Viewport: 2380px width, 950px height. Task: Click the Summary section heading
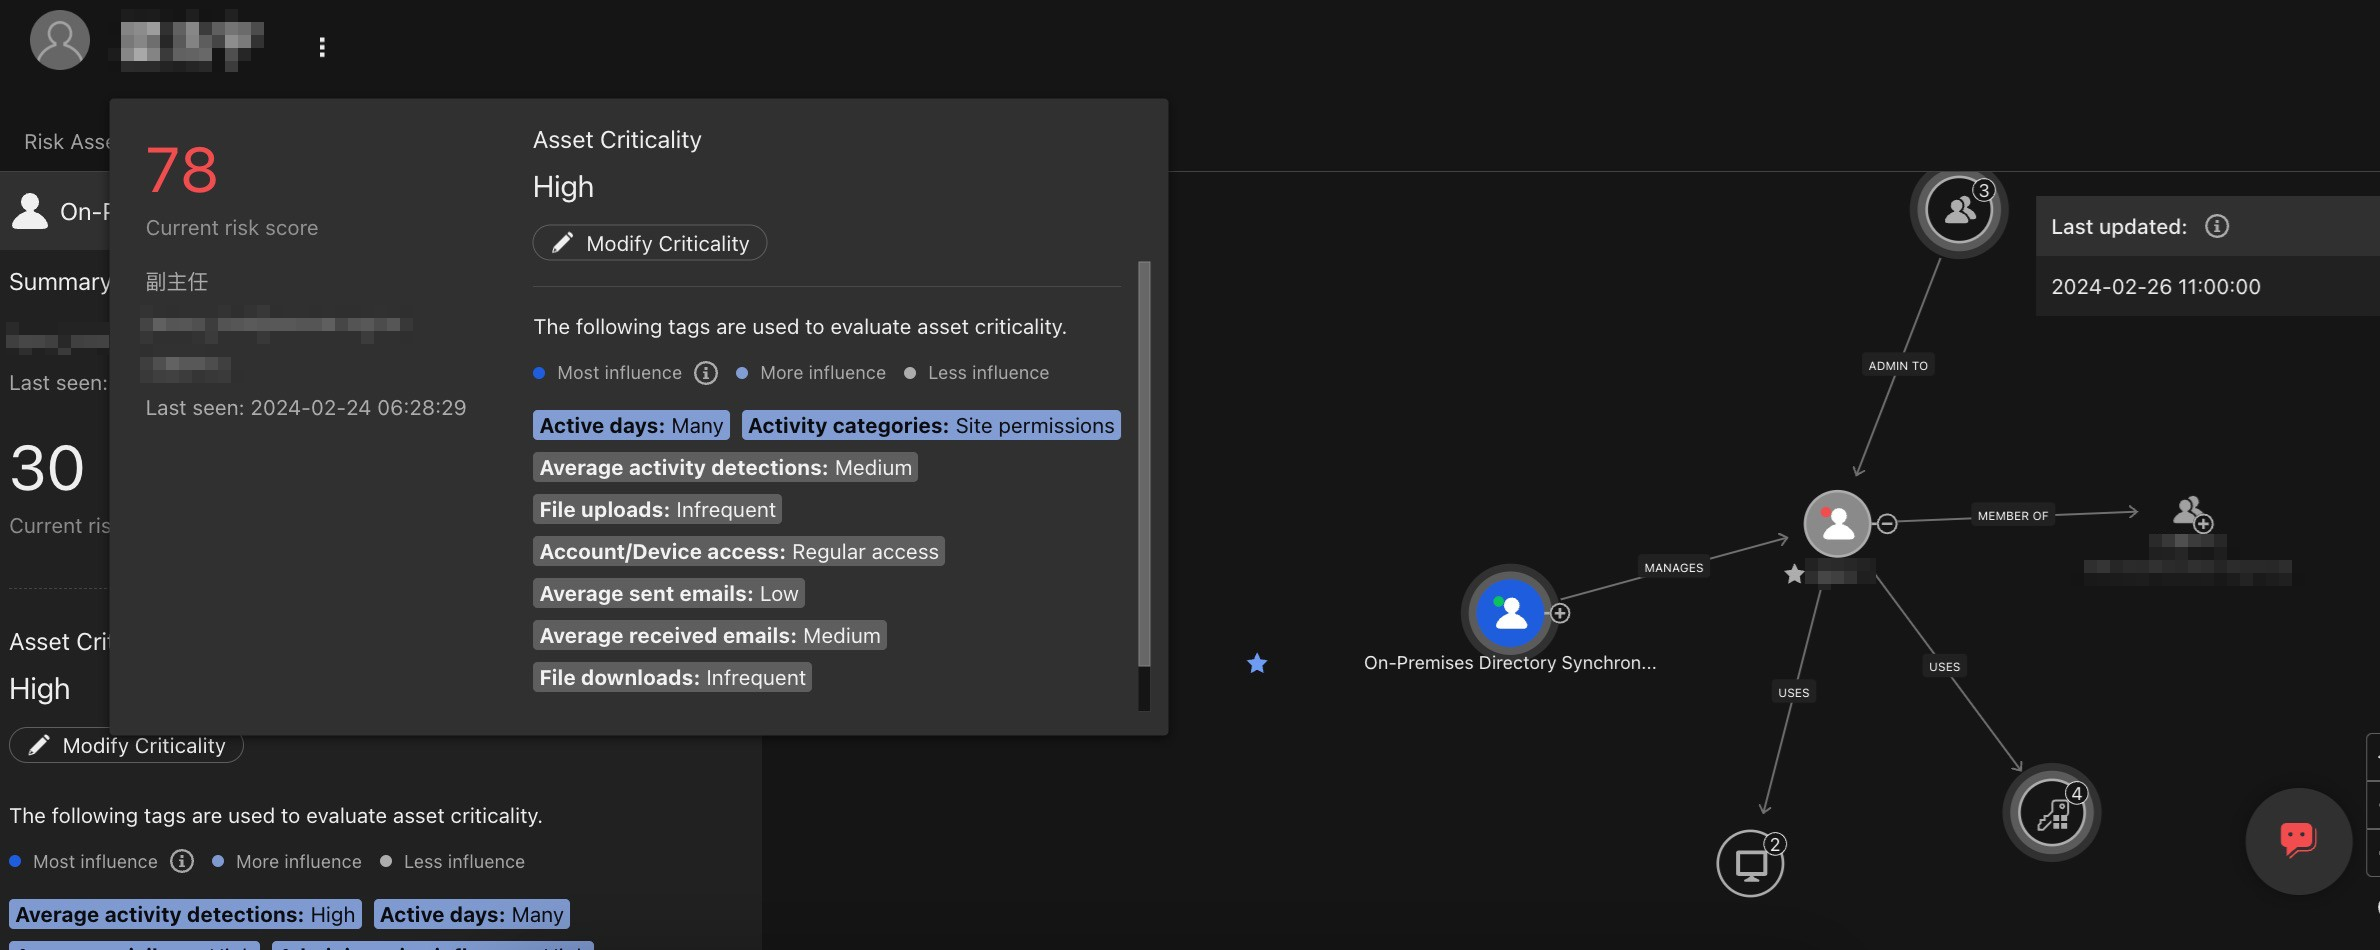59,282
